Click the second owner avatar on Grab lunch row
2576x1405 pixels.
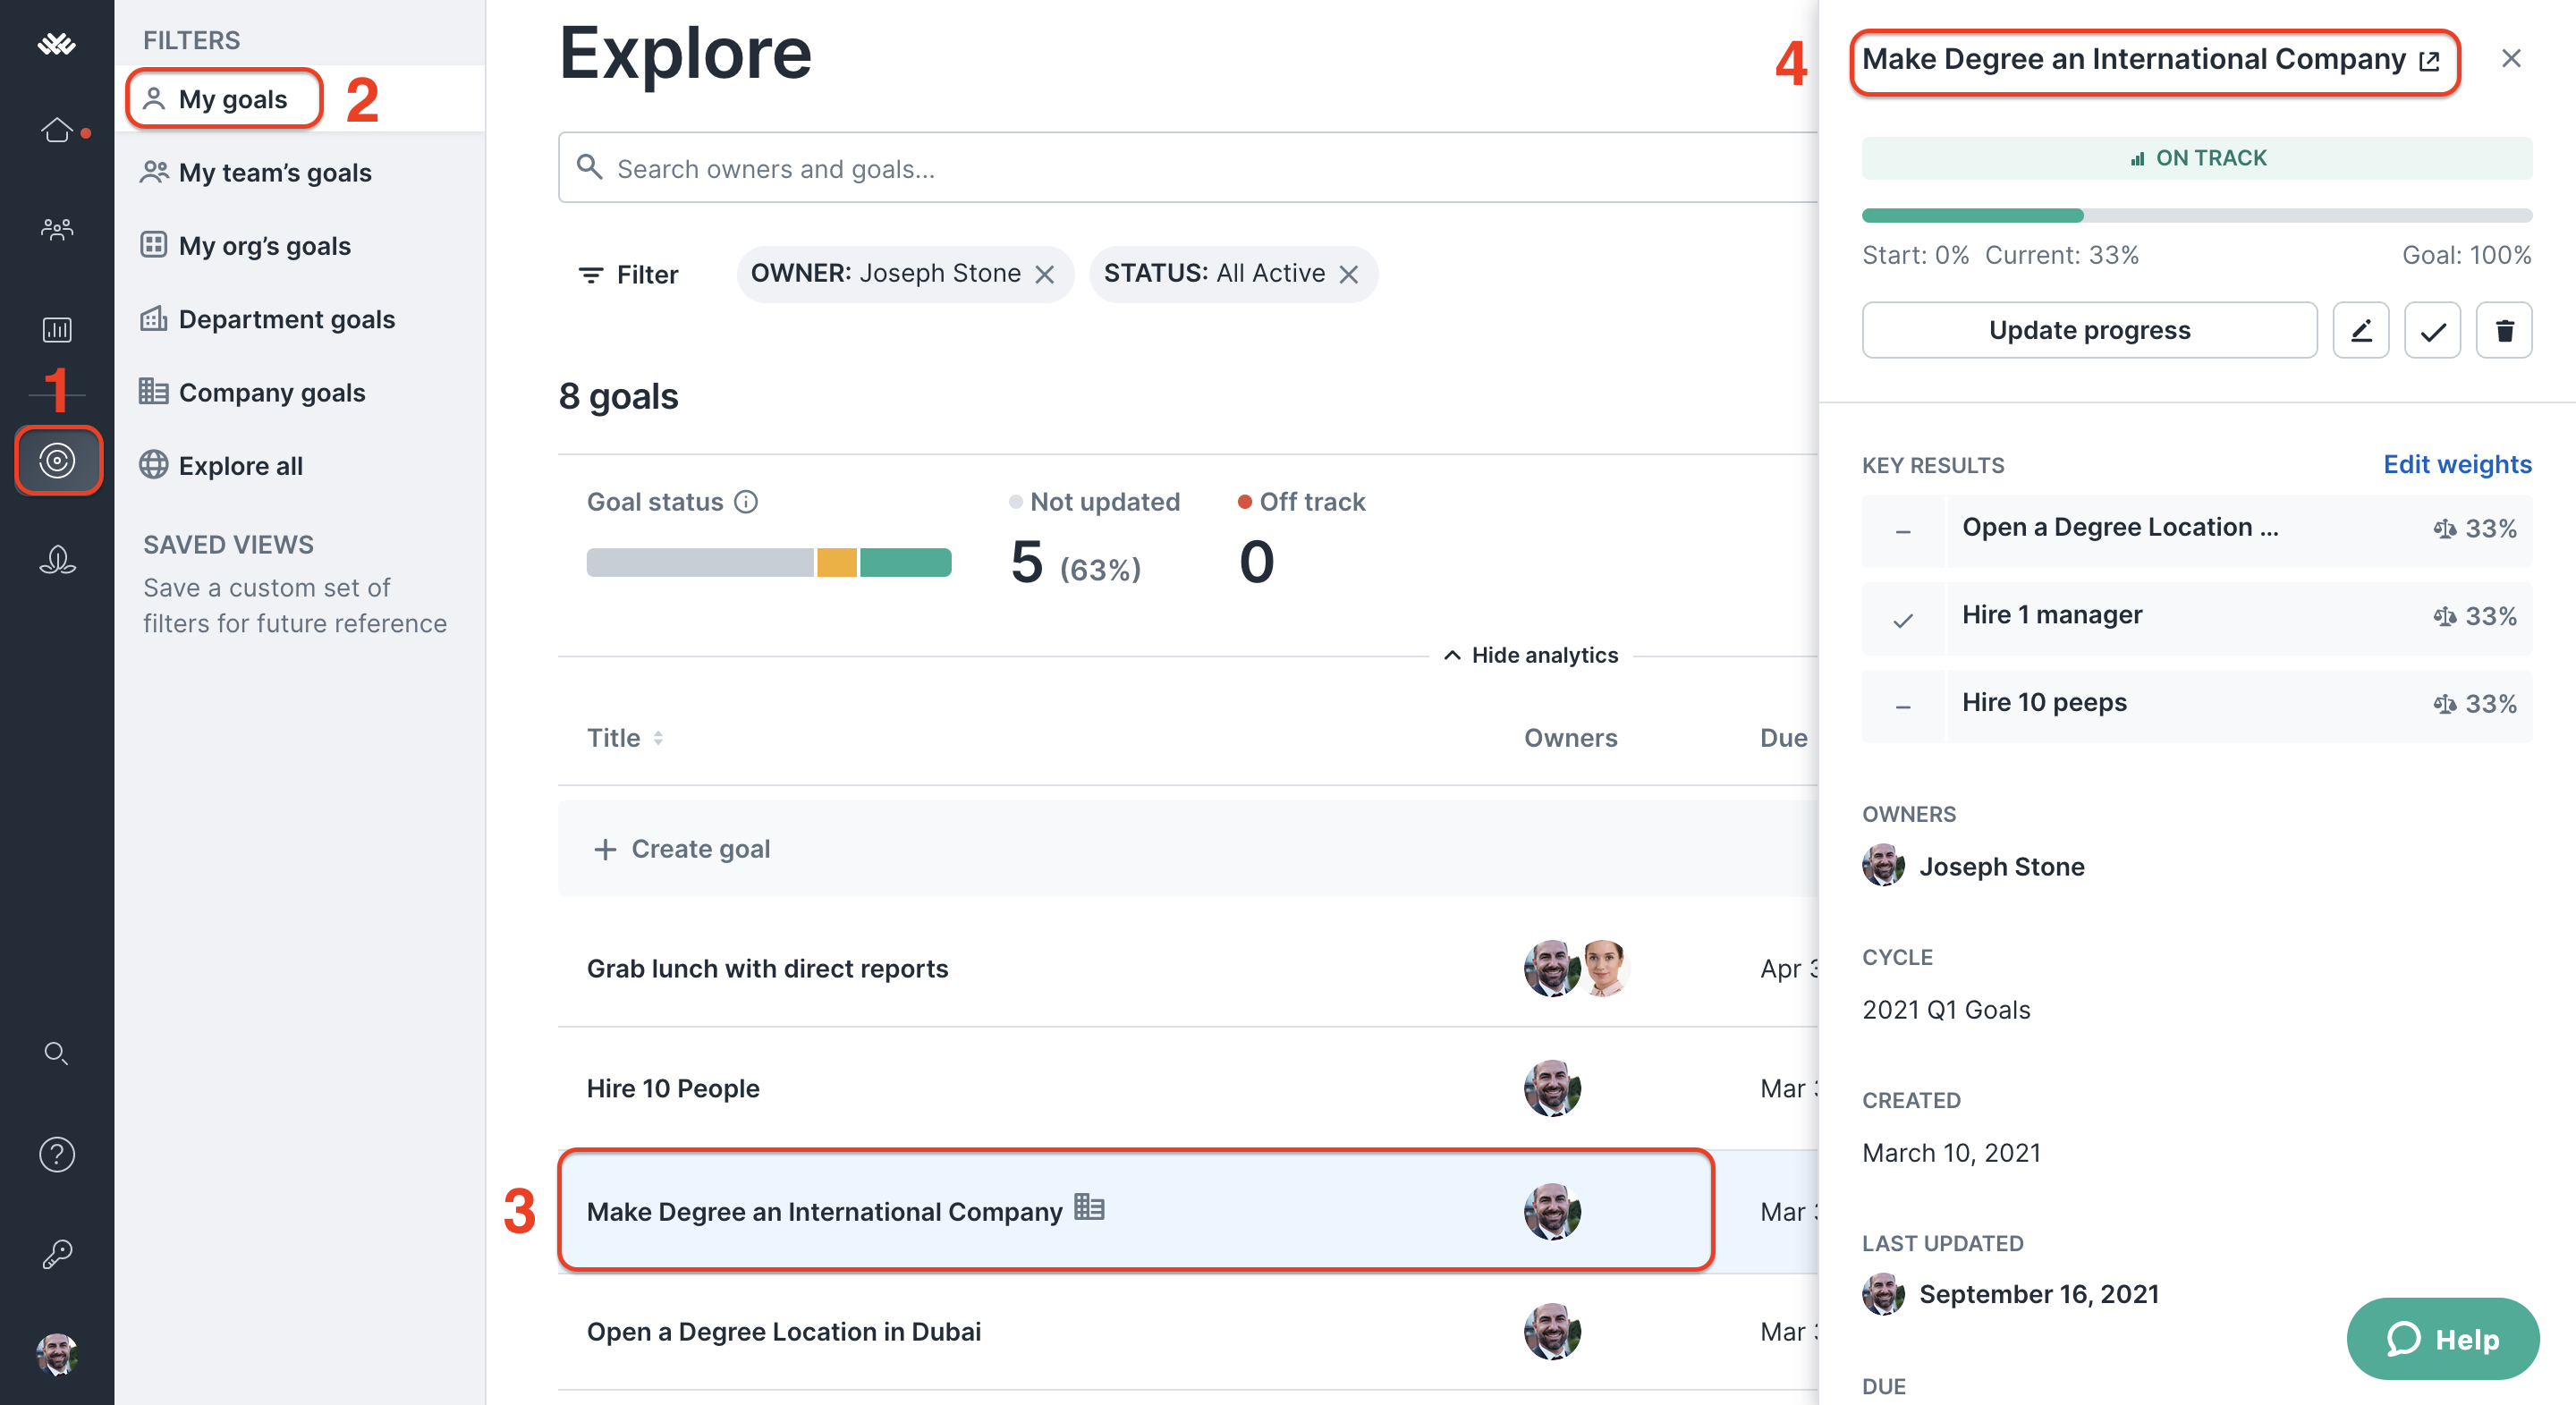[1604, 968]
